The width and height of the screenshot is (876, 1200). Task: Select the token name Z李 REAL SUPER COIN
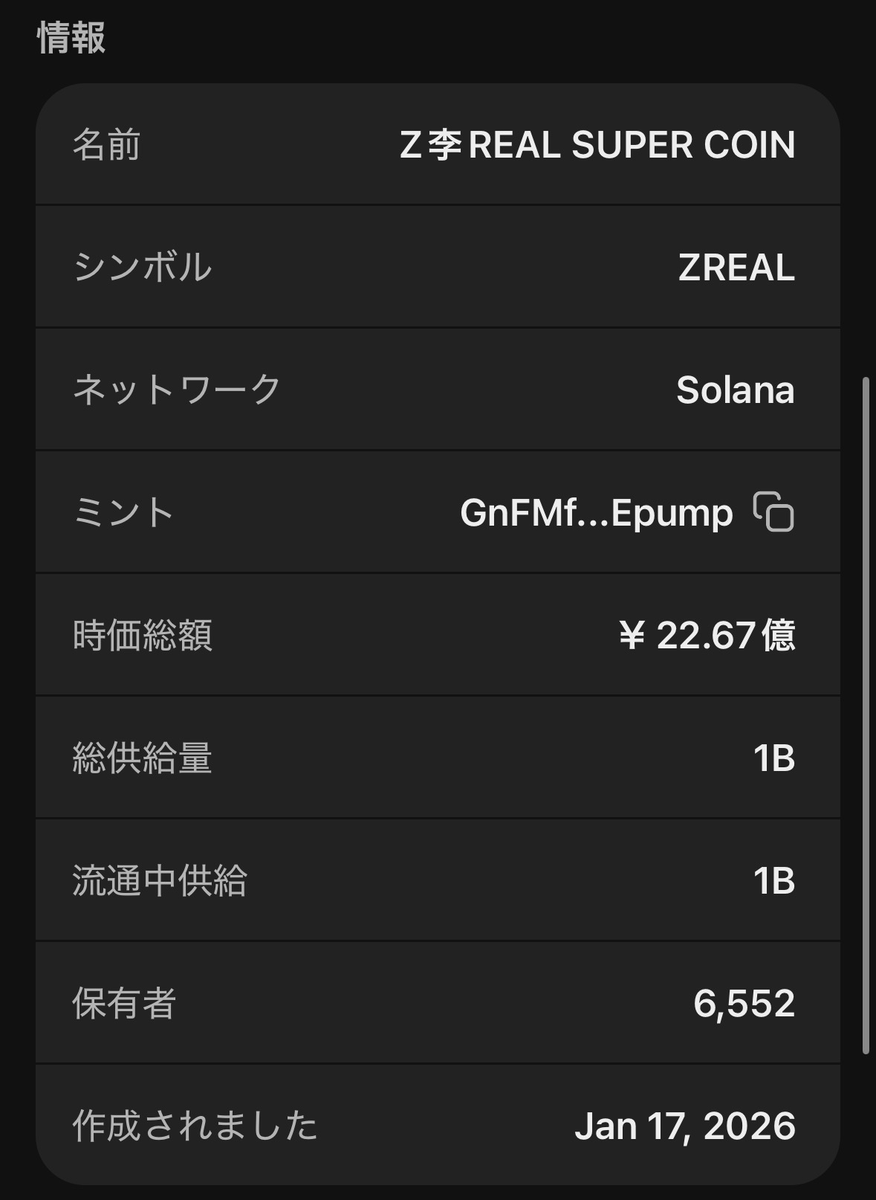597,146
